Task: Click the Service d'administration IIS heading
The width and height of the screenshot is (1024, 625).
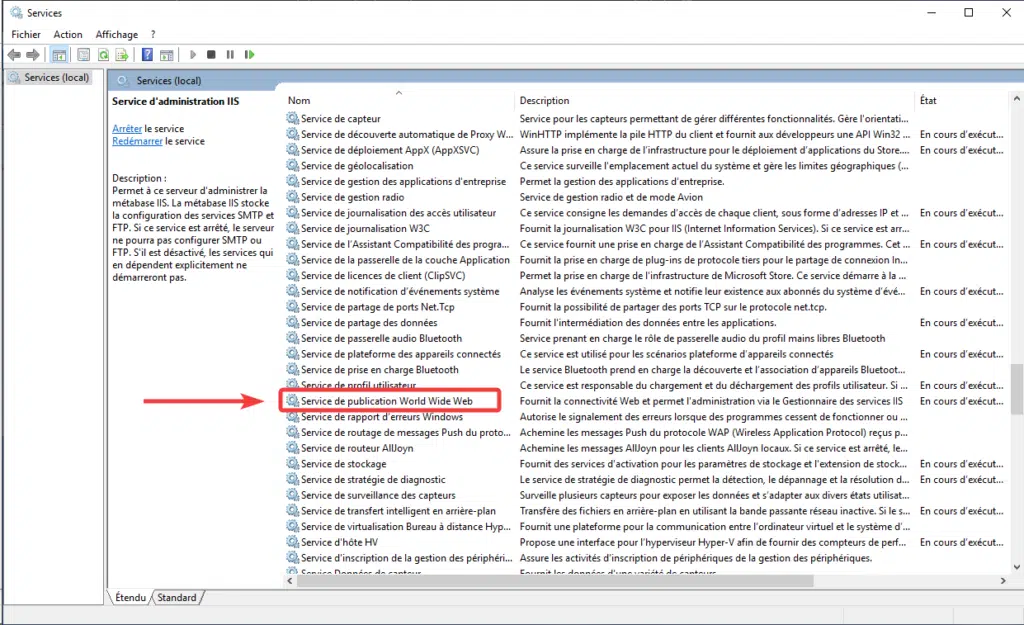Action: coord(175,101)
